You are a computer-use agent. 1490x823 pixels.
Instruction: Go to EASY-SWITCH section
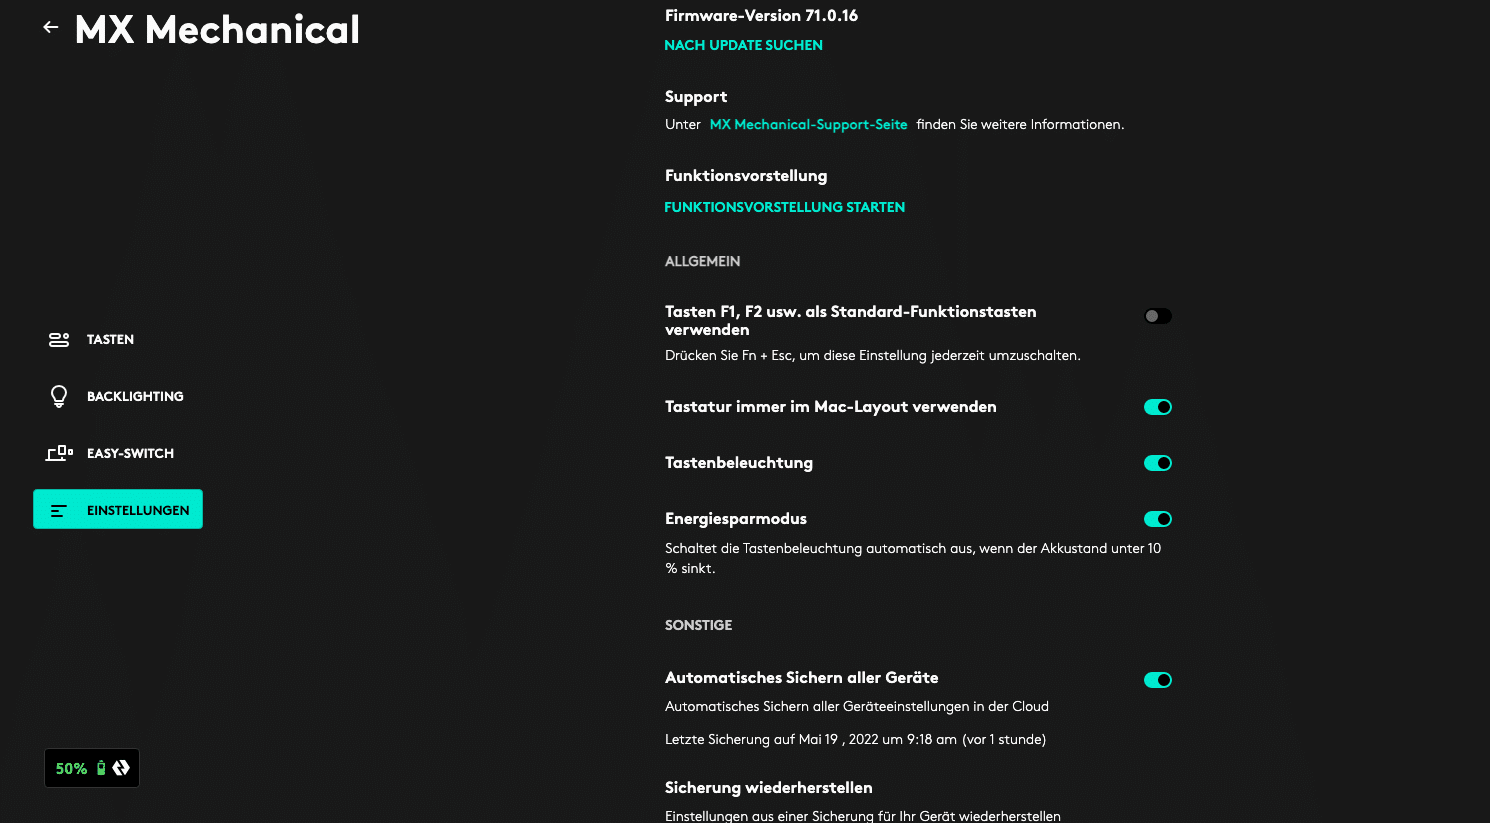coord(130,454)
